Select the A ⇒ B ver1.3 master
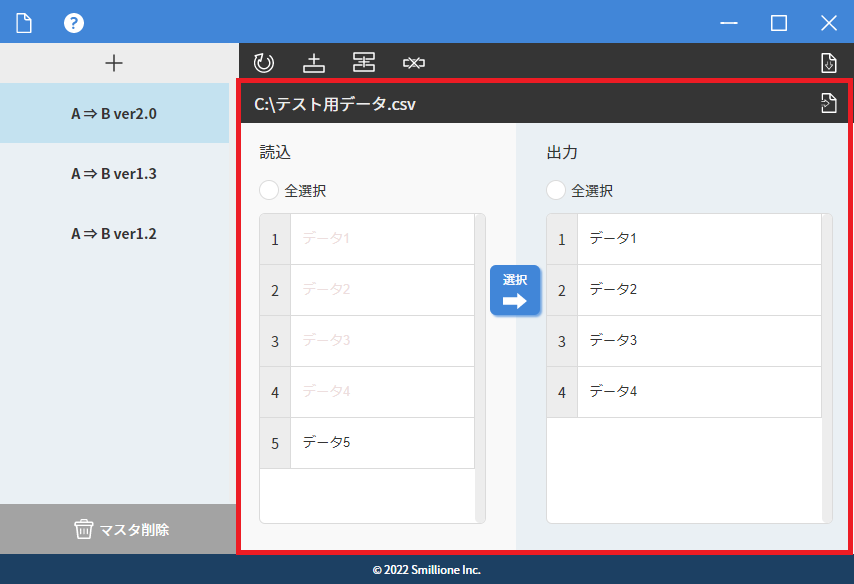 point(114,173)
